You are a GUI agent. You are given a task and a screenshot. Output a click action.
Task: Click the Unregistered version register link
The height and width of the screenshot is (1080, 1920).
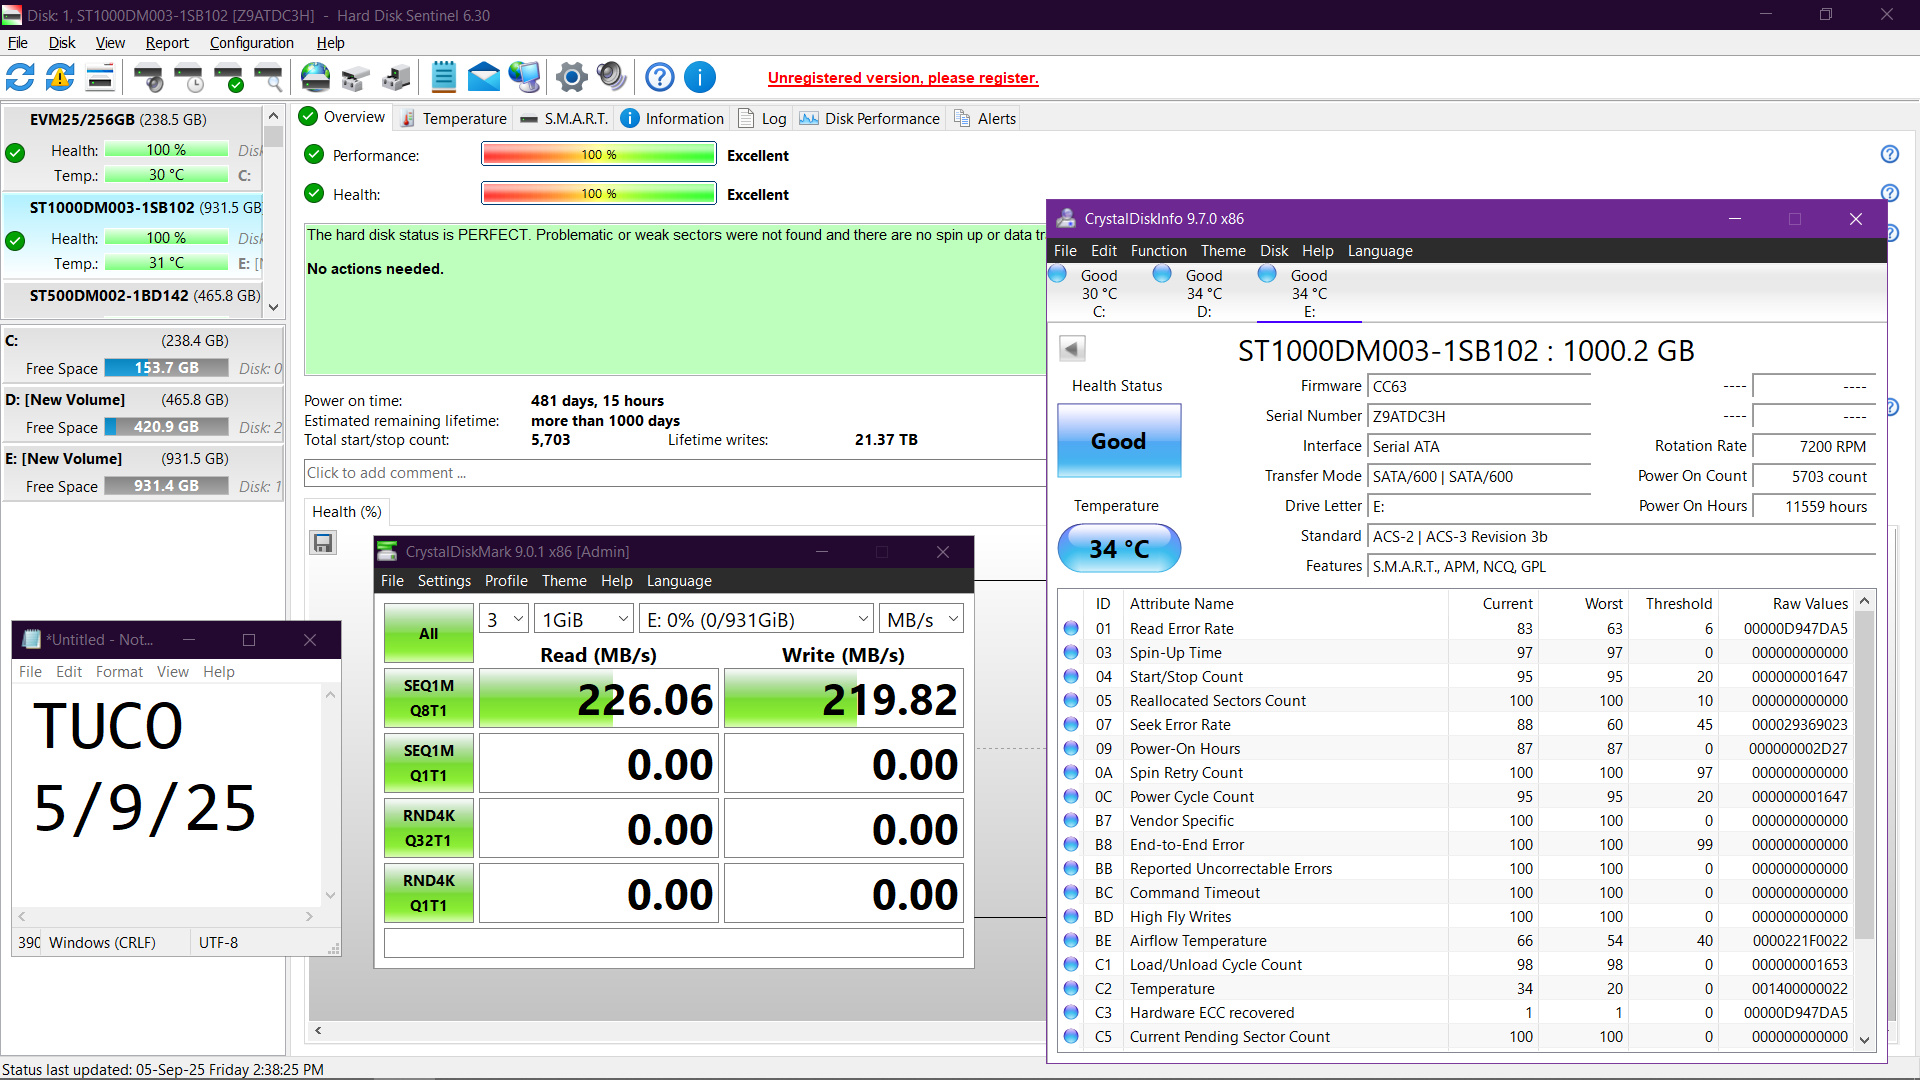click(903, 78)
